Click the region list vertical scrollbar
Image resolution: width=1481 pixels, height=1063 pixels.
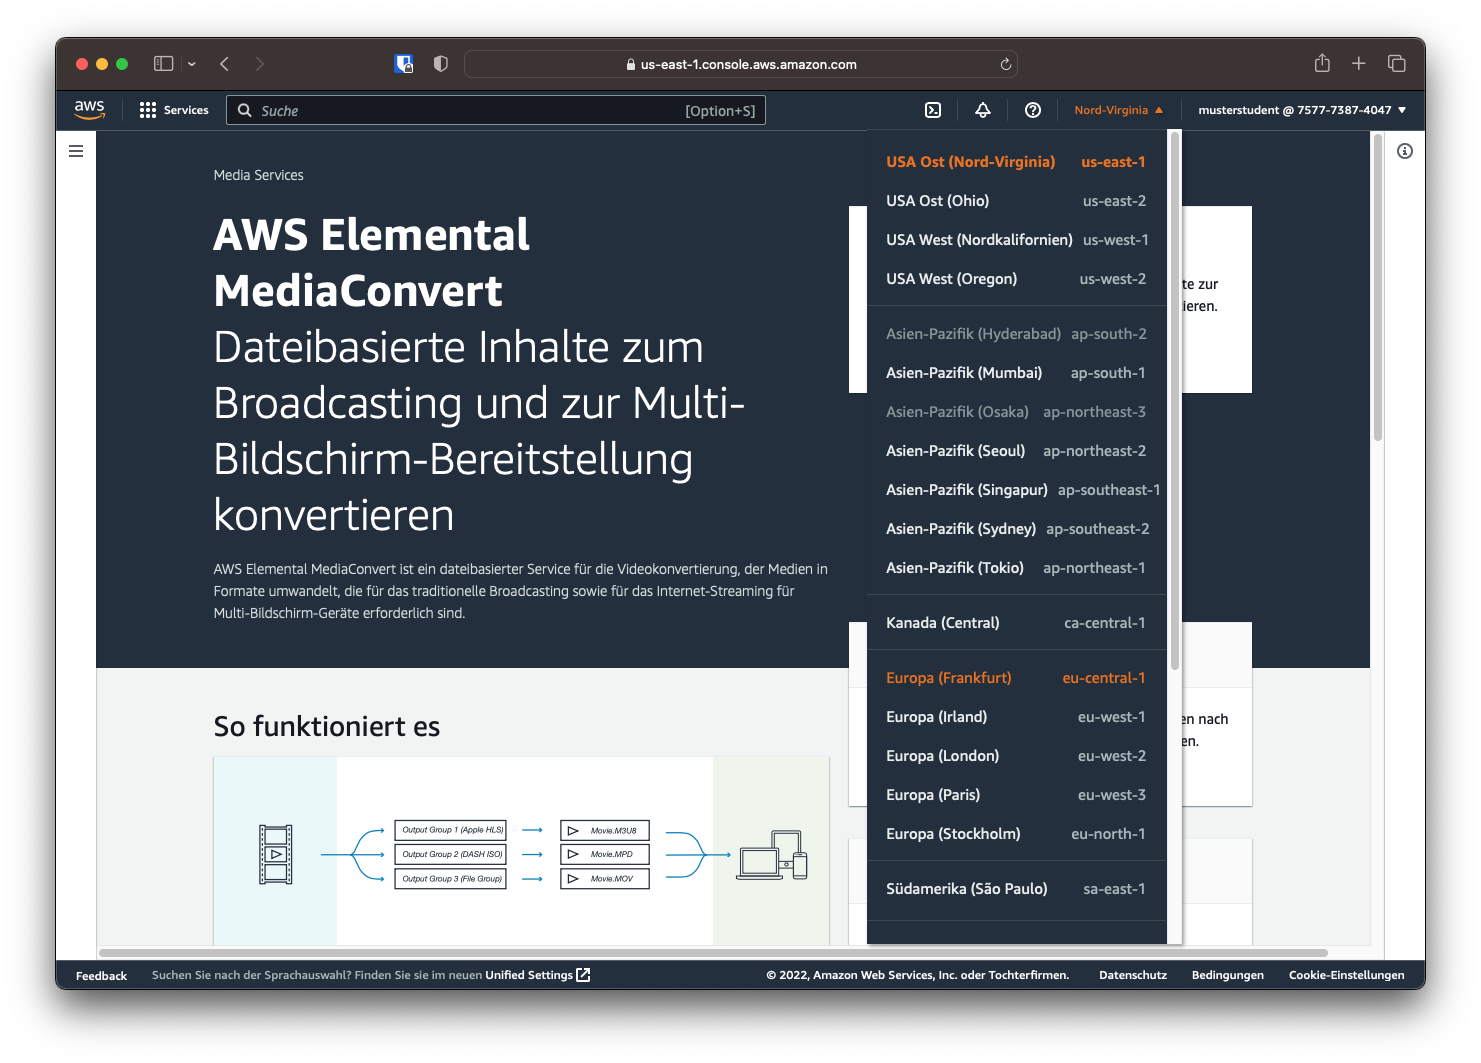[x=1175, y=401]
